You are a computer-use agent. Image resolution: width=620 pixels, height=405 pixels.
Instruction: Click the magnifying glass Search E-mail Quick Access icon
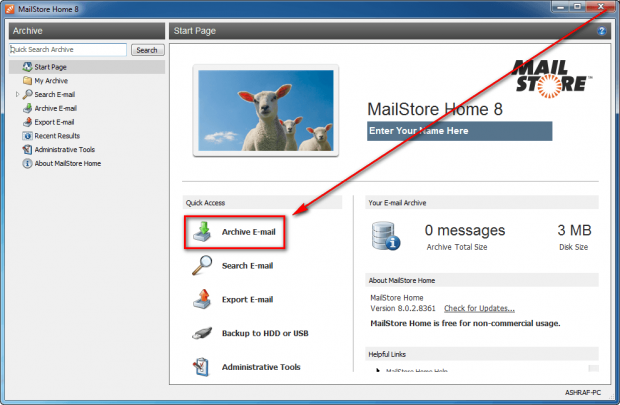[202, 265]
